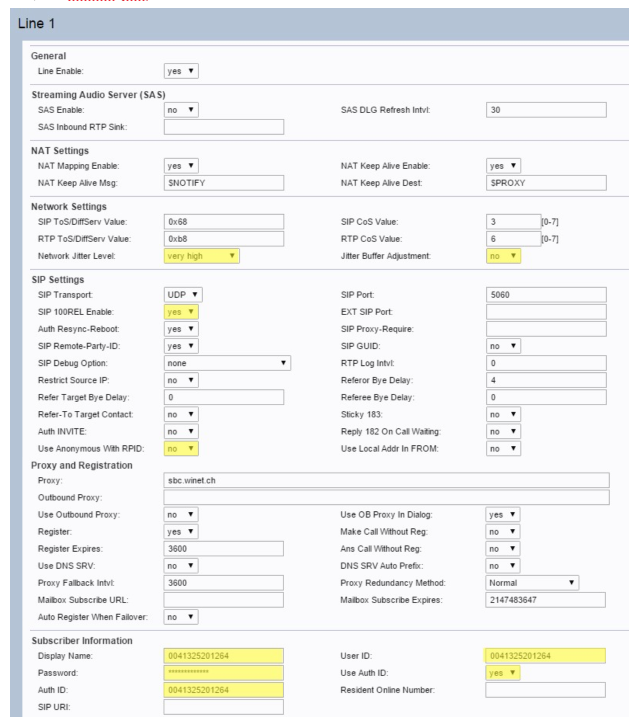Open Reply 182 On Call Waiting dropdown
Viewport: 629px width, 724px height.
tap(503, 431)
